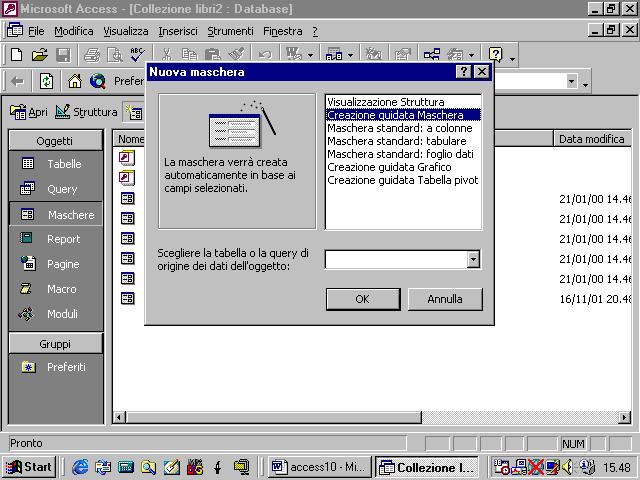
Task: Click the Refresh icon on the Web toolbar
Action: pos(47,82)
